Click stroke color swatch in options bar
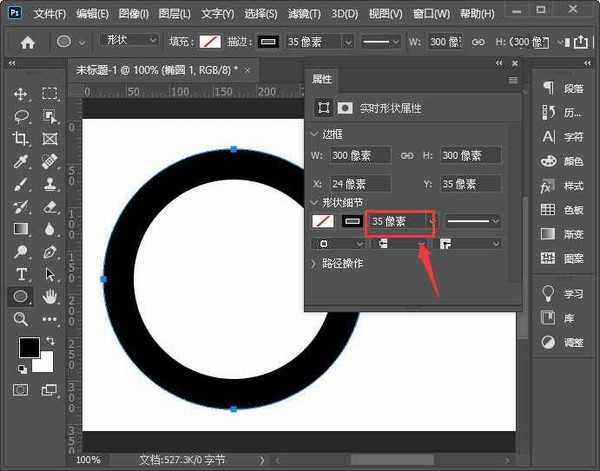600x471 pixels. [268, 42]
